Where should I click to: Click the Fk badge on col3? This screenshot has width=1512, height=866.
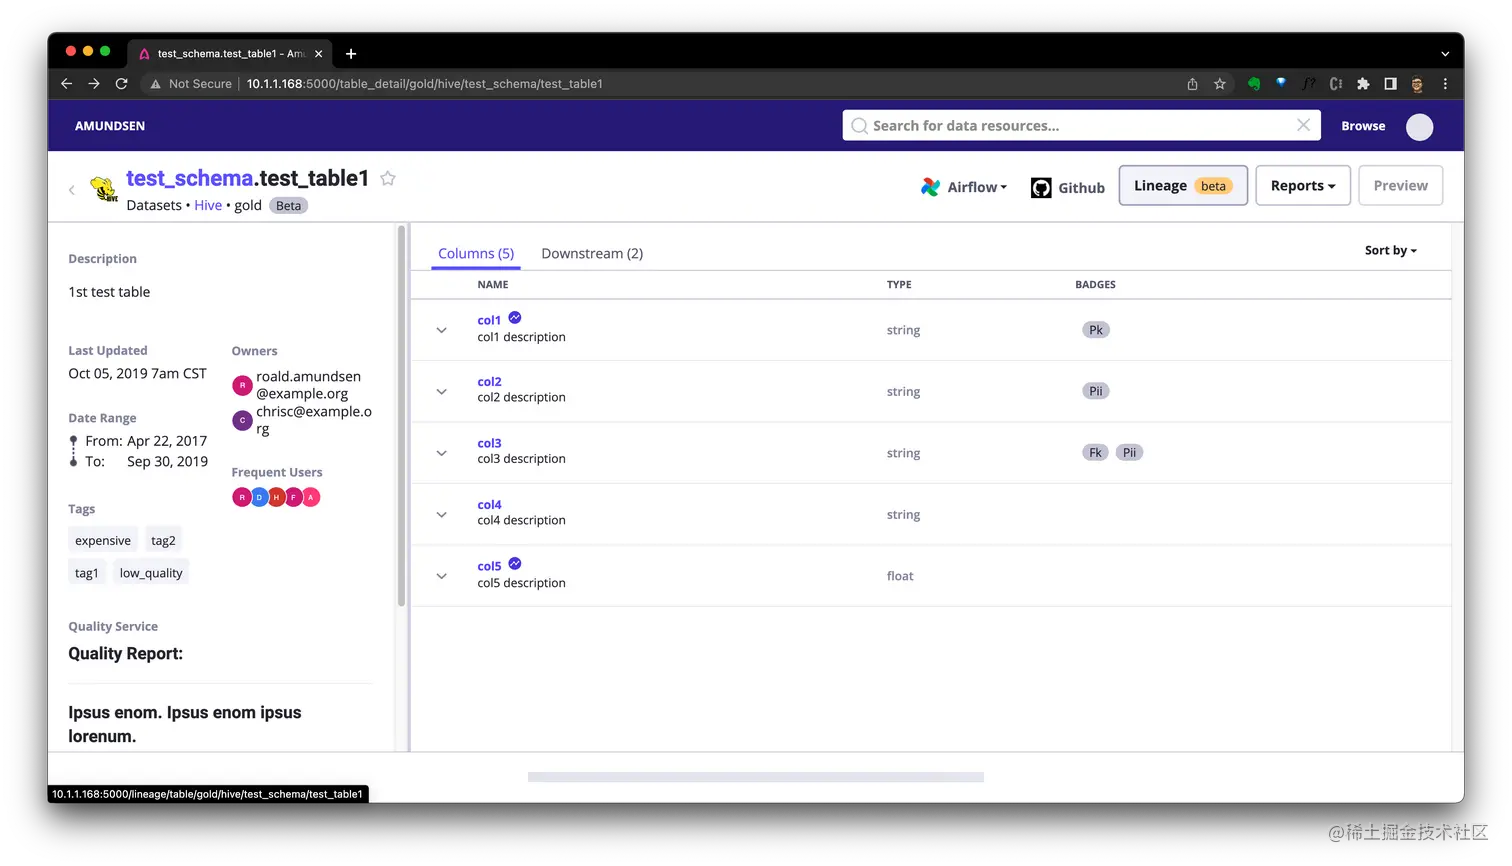point(1095,453)
